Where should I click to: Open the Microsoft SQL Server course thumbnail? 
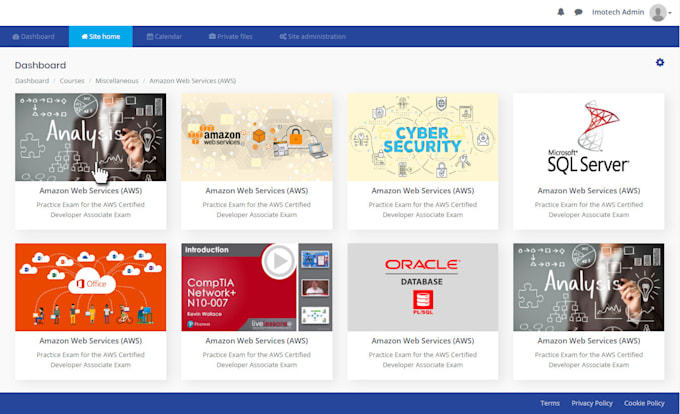pyautogui.click(x=588, y=137)
